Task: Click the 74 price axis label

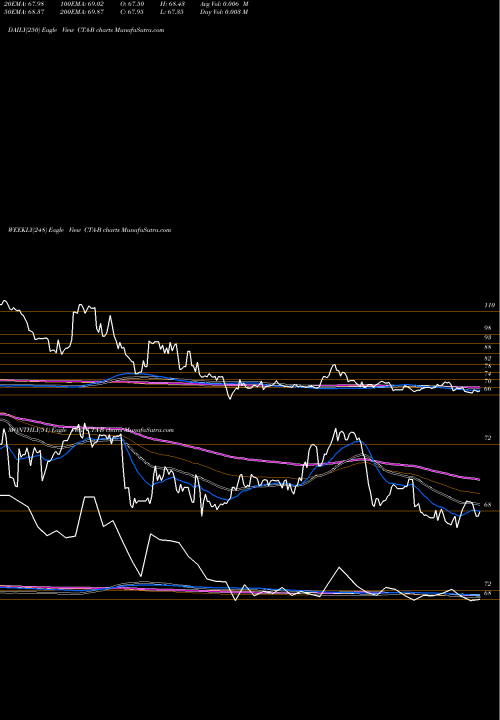Action: (x=488, y=374)
